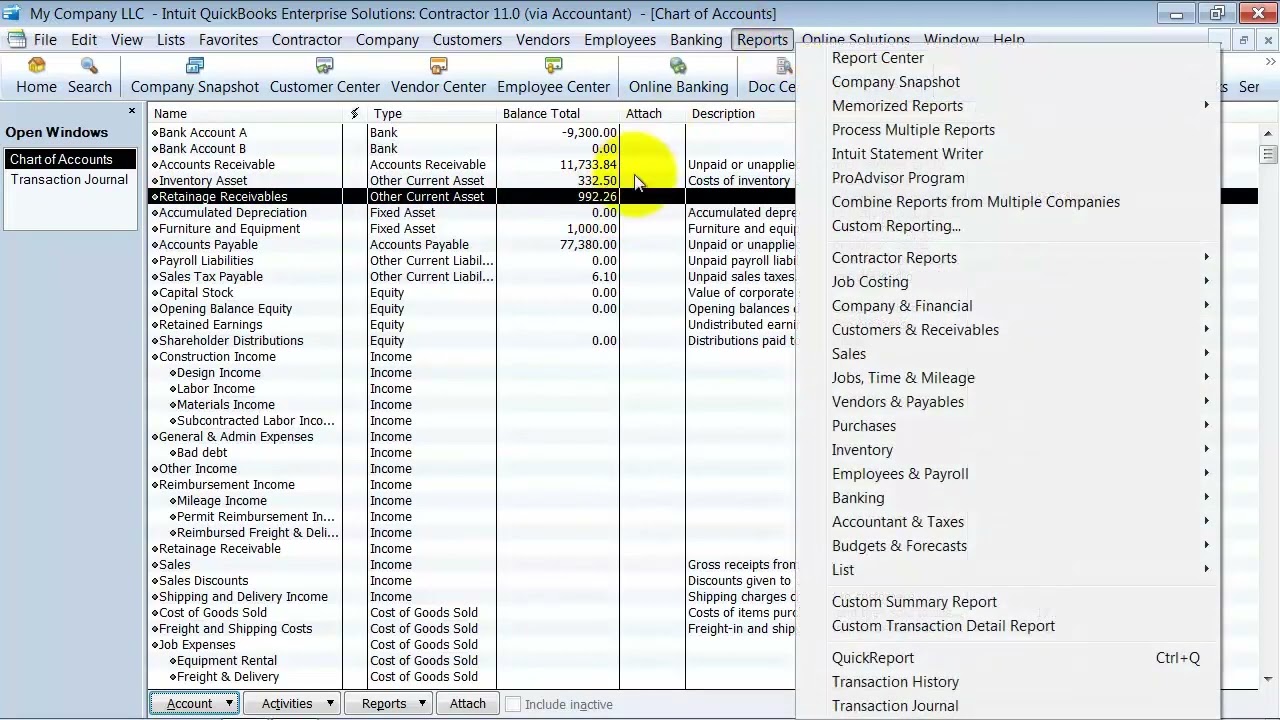The image size is (1280, 720).
Task: Sort by Balance Total column header
Action: [558, 113]
